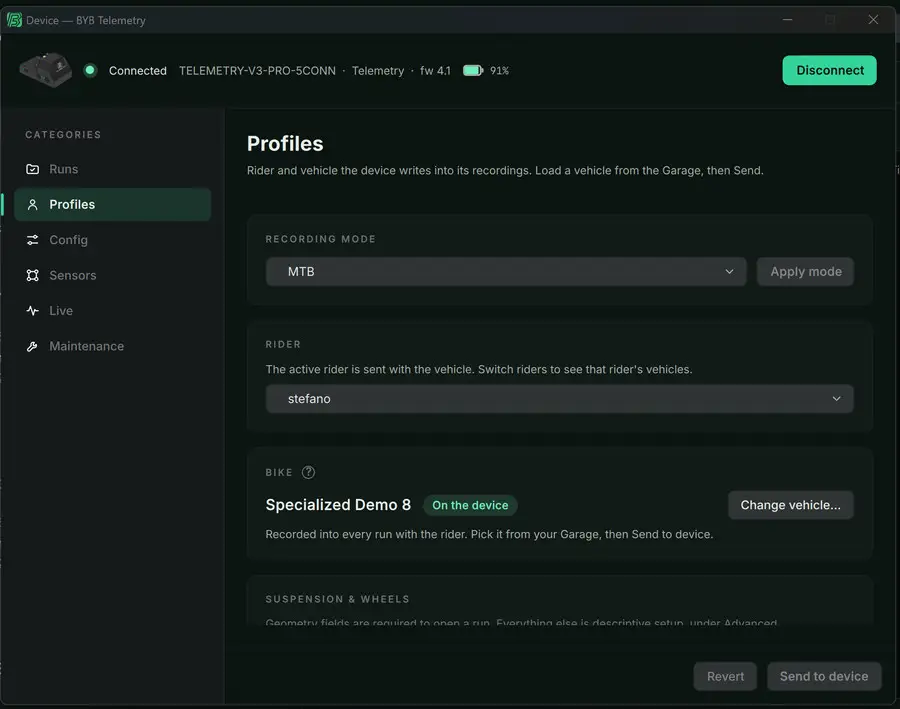Close the BYB Telemetry window
The height and width of the screenshot is (709, 900).
(x=873, y=20)
